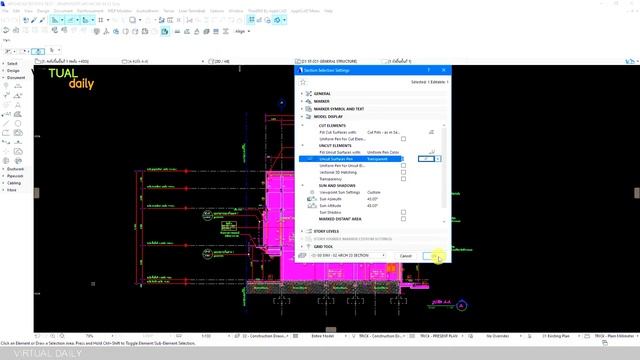Select the Circle/Arc tool in the toolbox

(18, 124)
